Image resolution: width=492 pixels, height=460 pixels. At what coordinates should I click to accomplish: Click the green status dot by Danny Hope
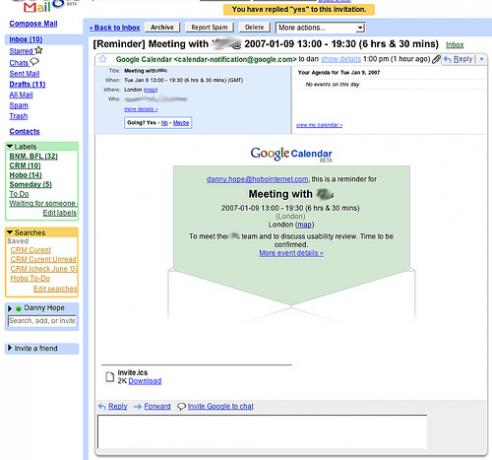coord(19,308)
